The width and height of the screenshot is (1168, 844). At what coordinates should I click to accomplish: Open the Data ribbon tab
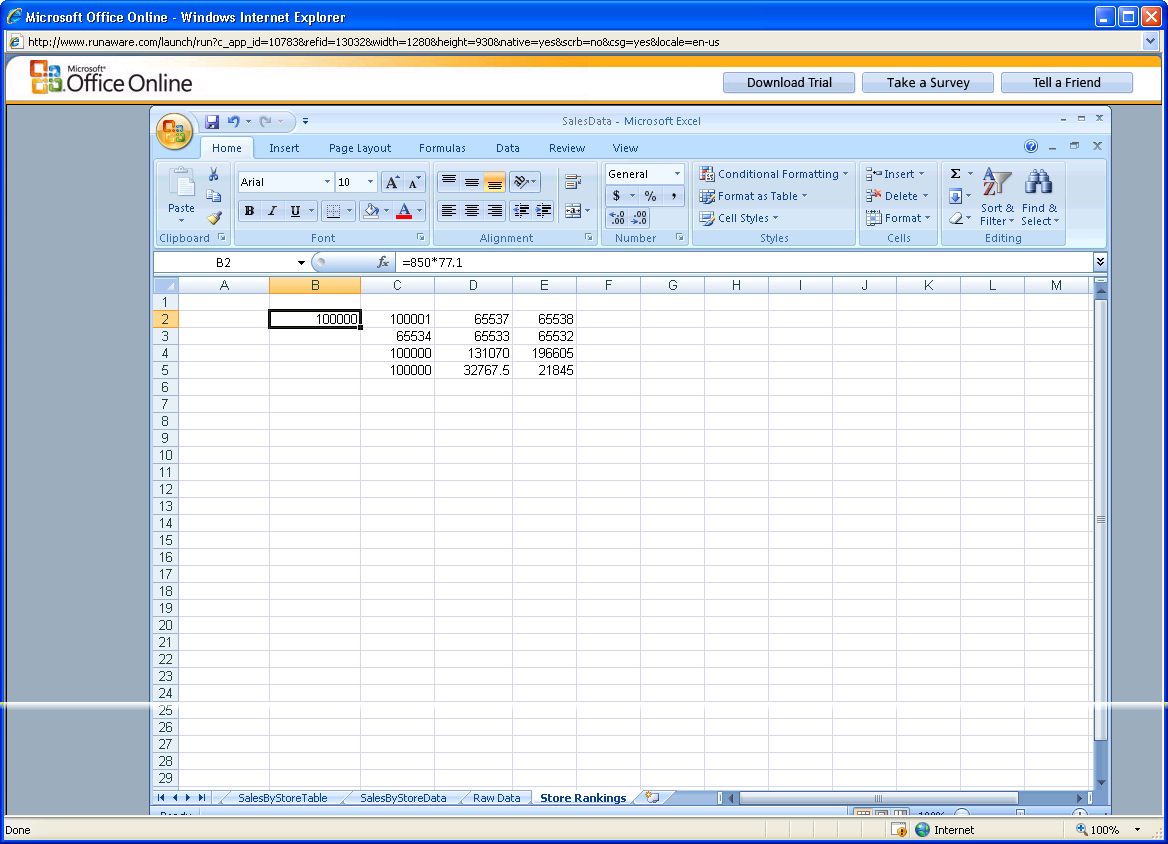coord(507,148)
